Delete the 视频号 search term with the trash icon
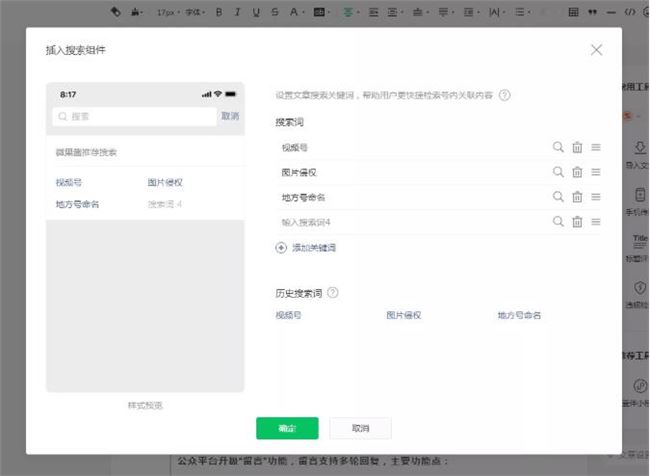 pyautogui.click(x=577, y=147)
